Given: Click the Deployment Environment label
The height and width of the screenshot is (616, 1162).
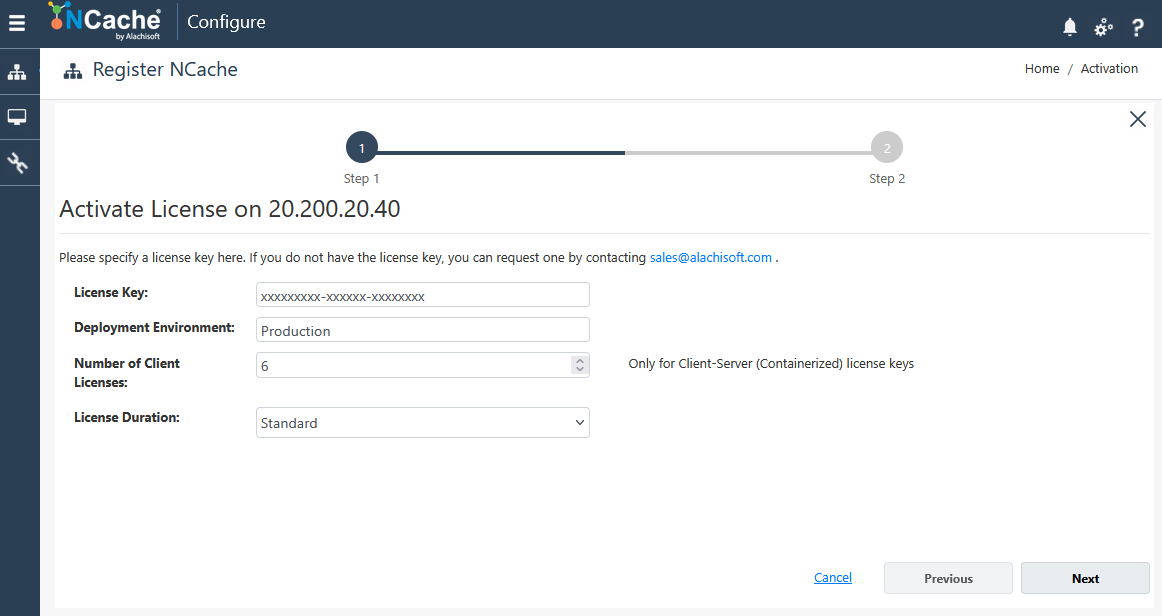Looking at the screenshot, I should pyautogui.click(x=154, y=328).
